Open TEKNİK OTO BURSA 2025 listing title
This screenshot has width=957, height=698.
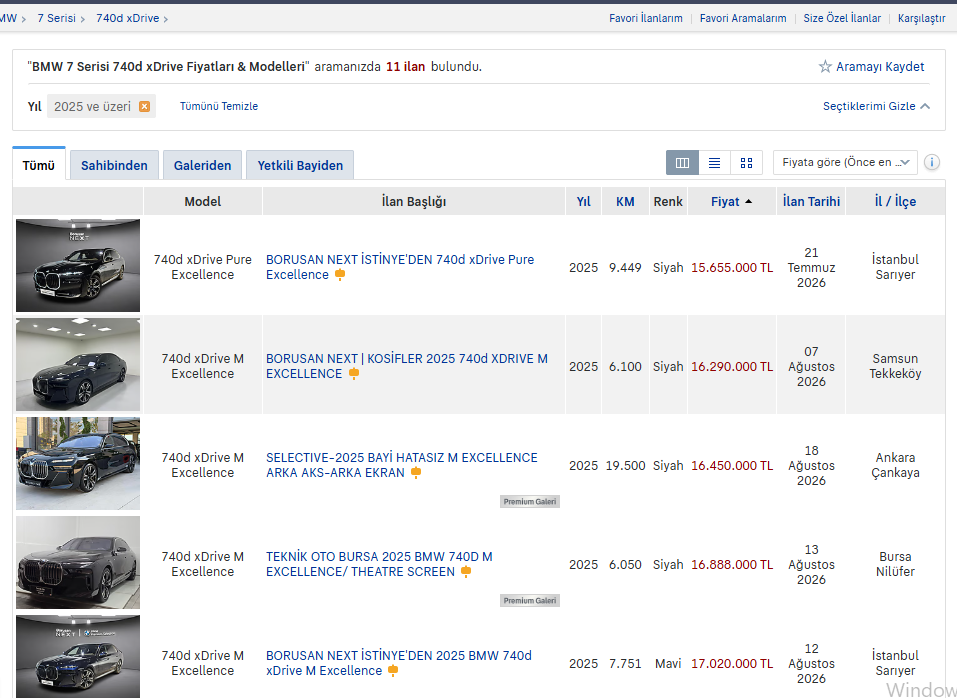pos(379,564)
